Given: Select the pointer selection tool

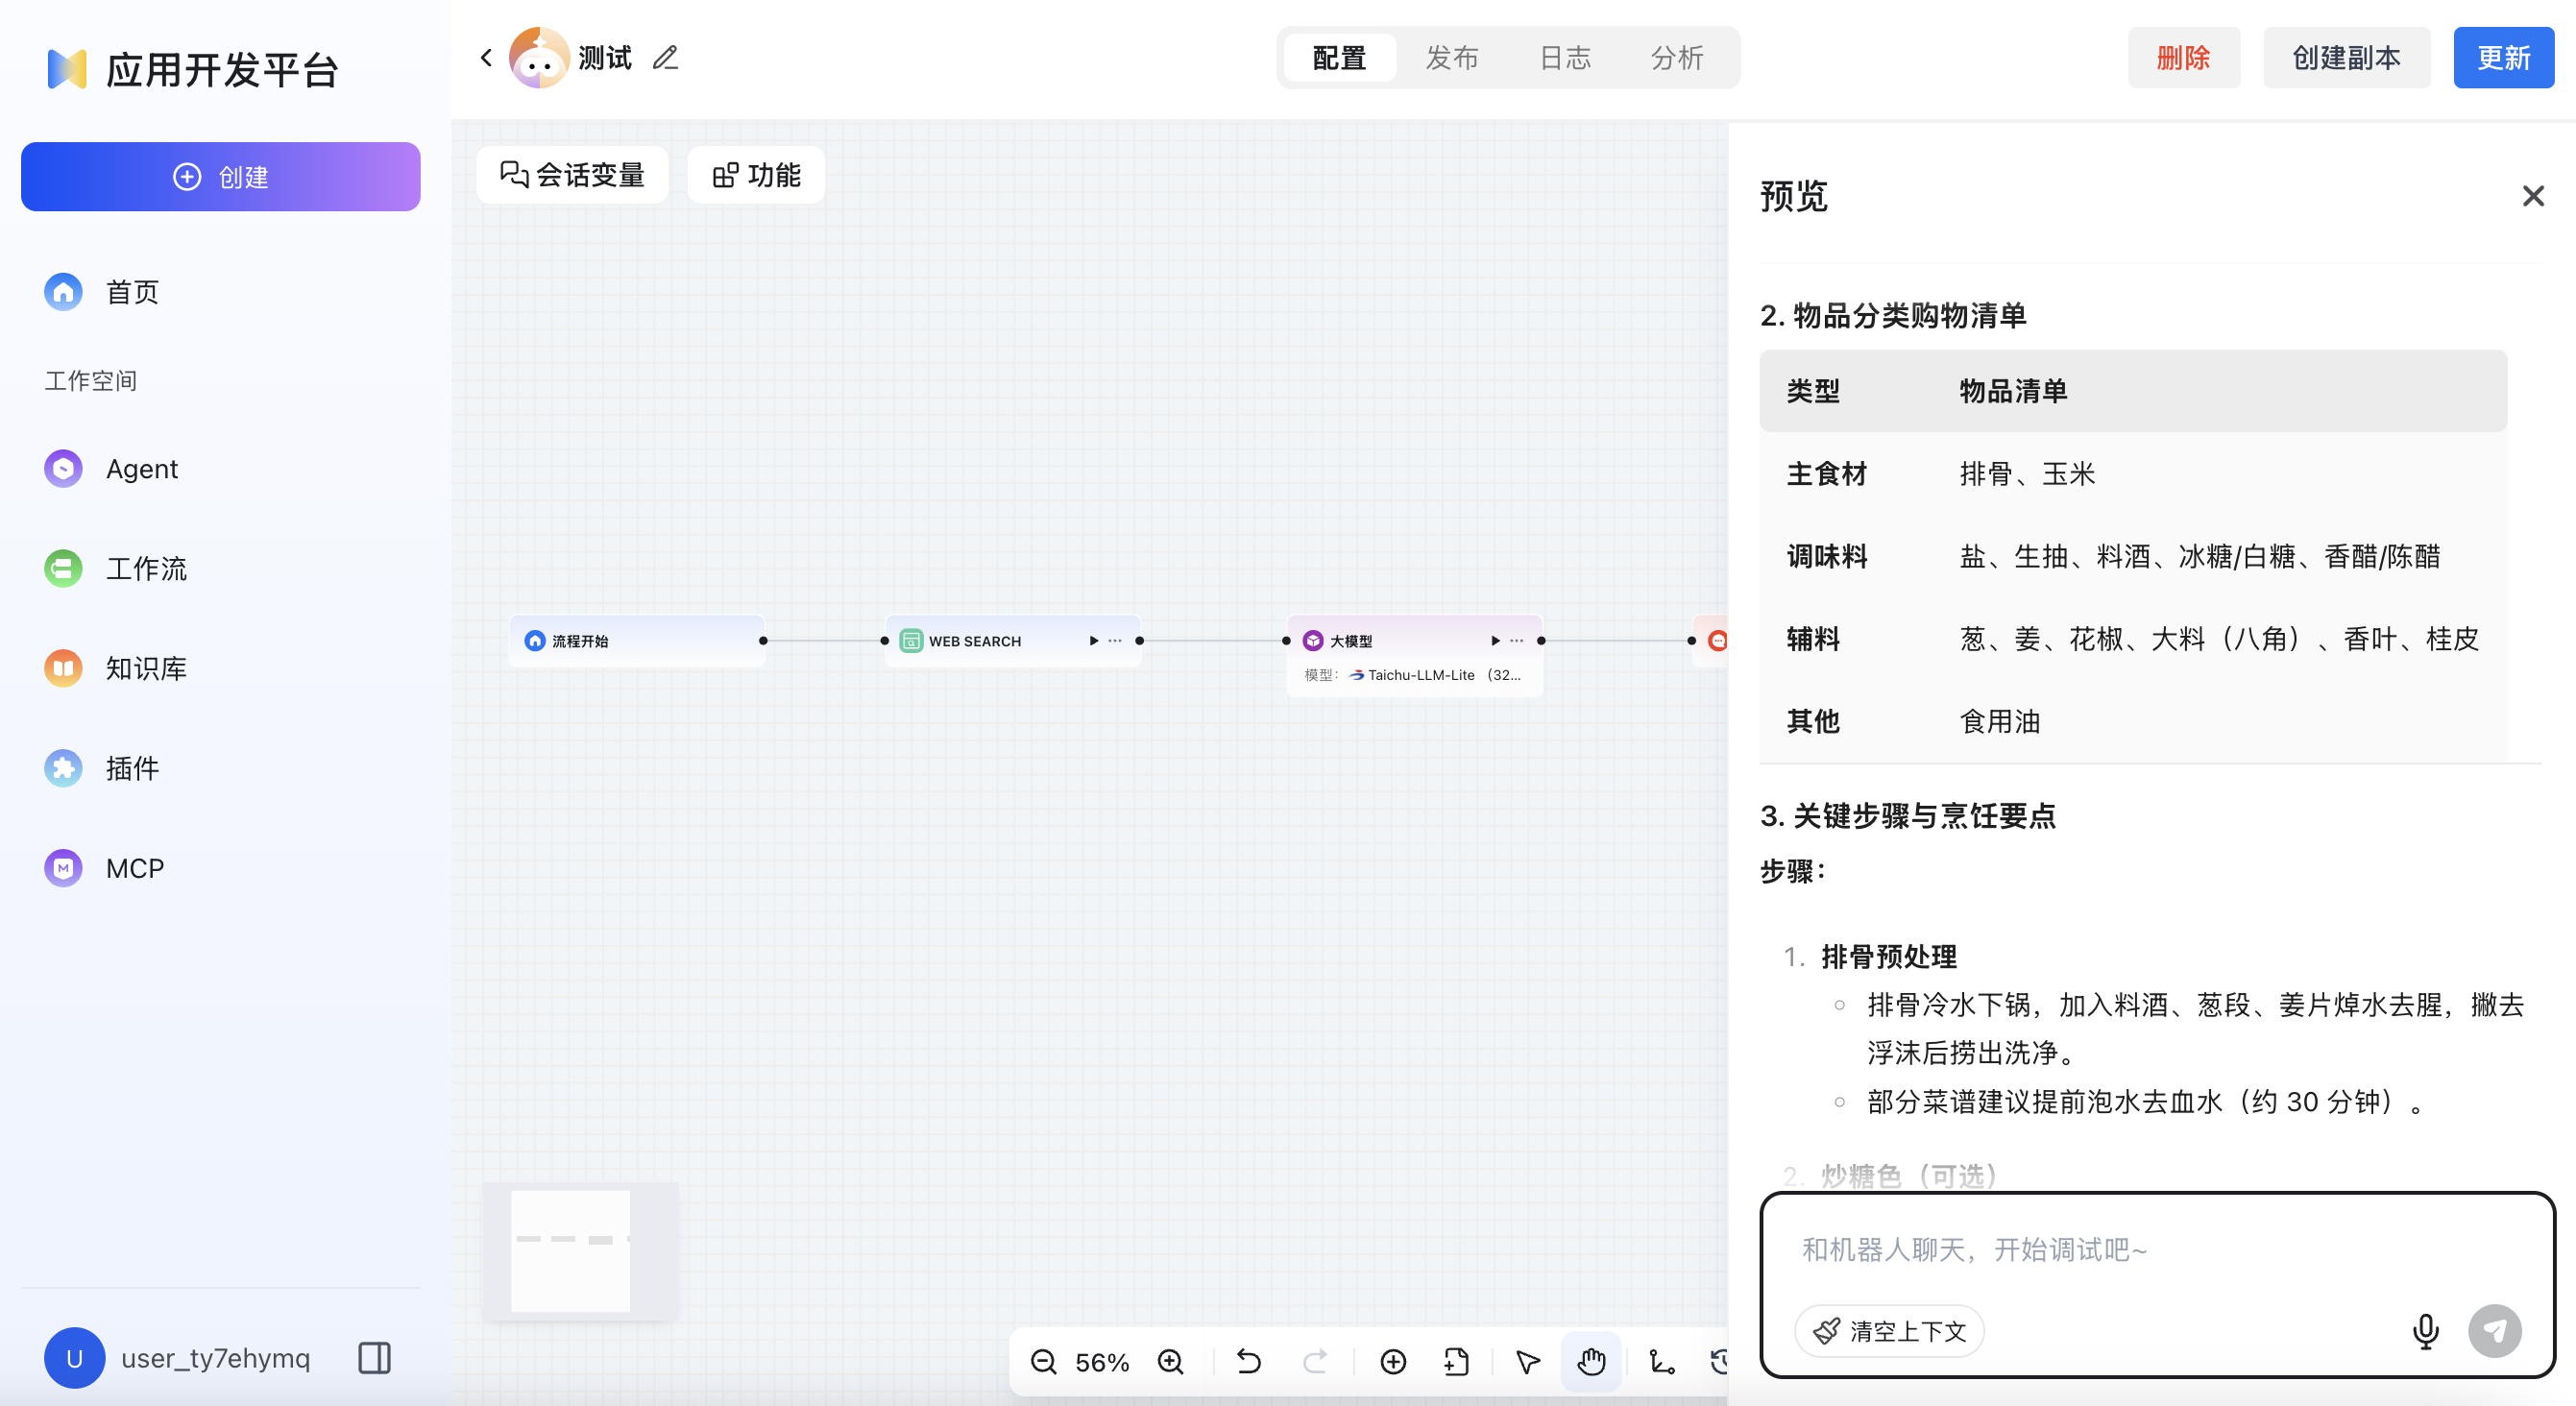Looking at the screenshot, I should (x=1527, y=1361).
